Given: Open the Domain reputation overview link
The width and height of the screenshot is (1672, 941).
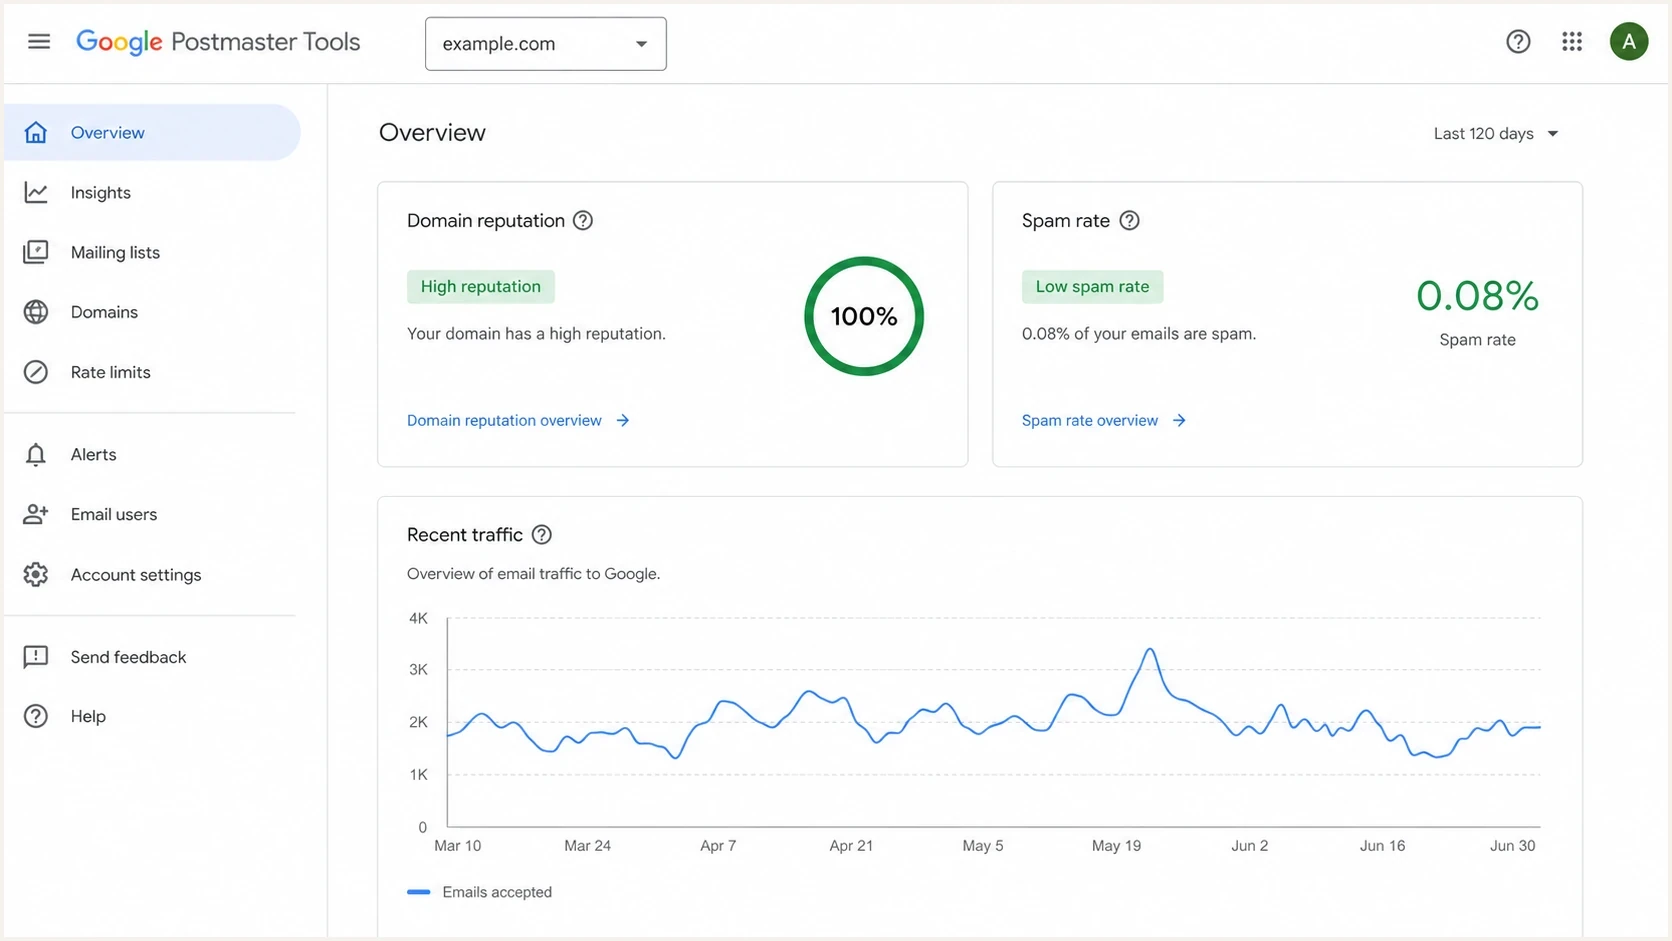Looking at the screenshot, I should click(x=504, y=420).
